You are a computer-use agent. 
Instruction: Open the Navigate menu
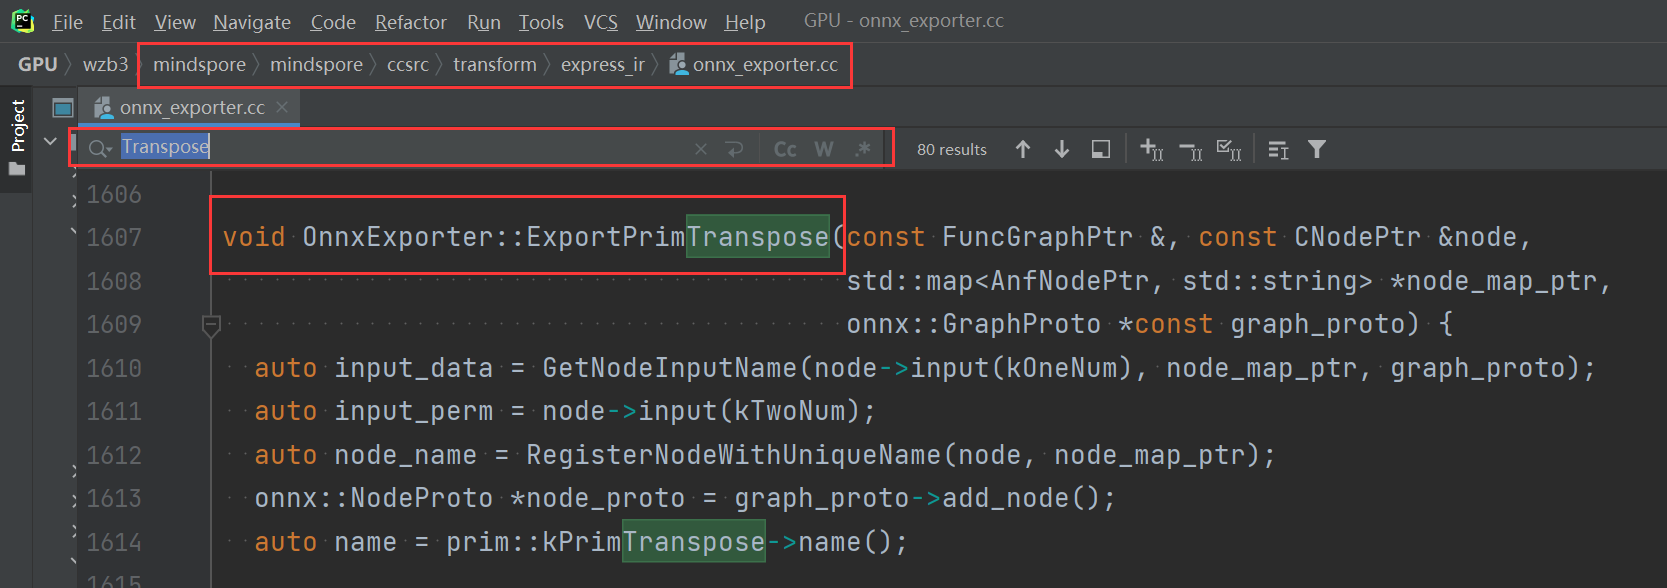(x=252, y=22)
